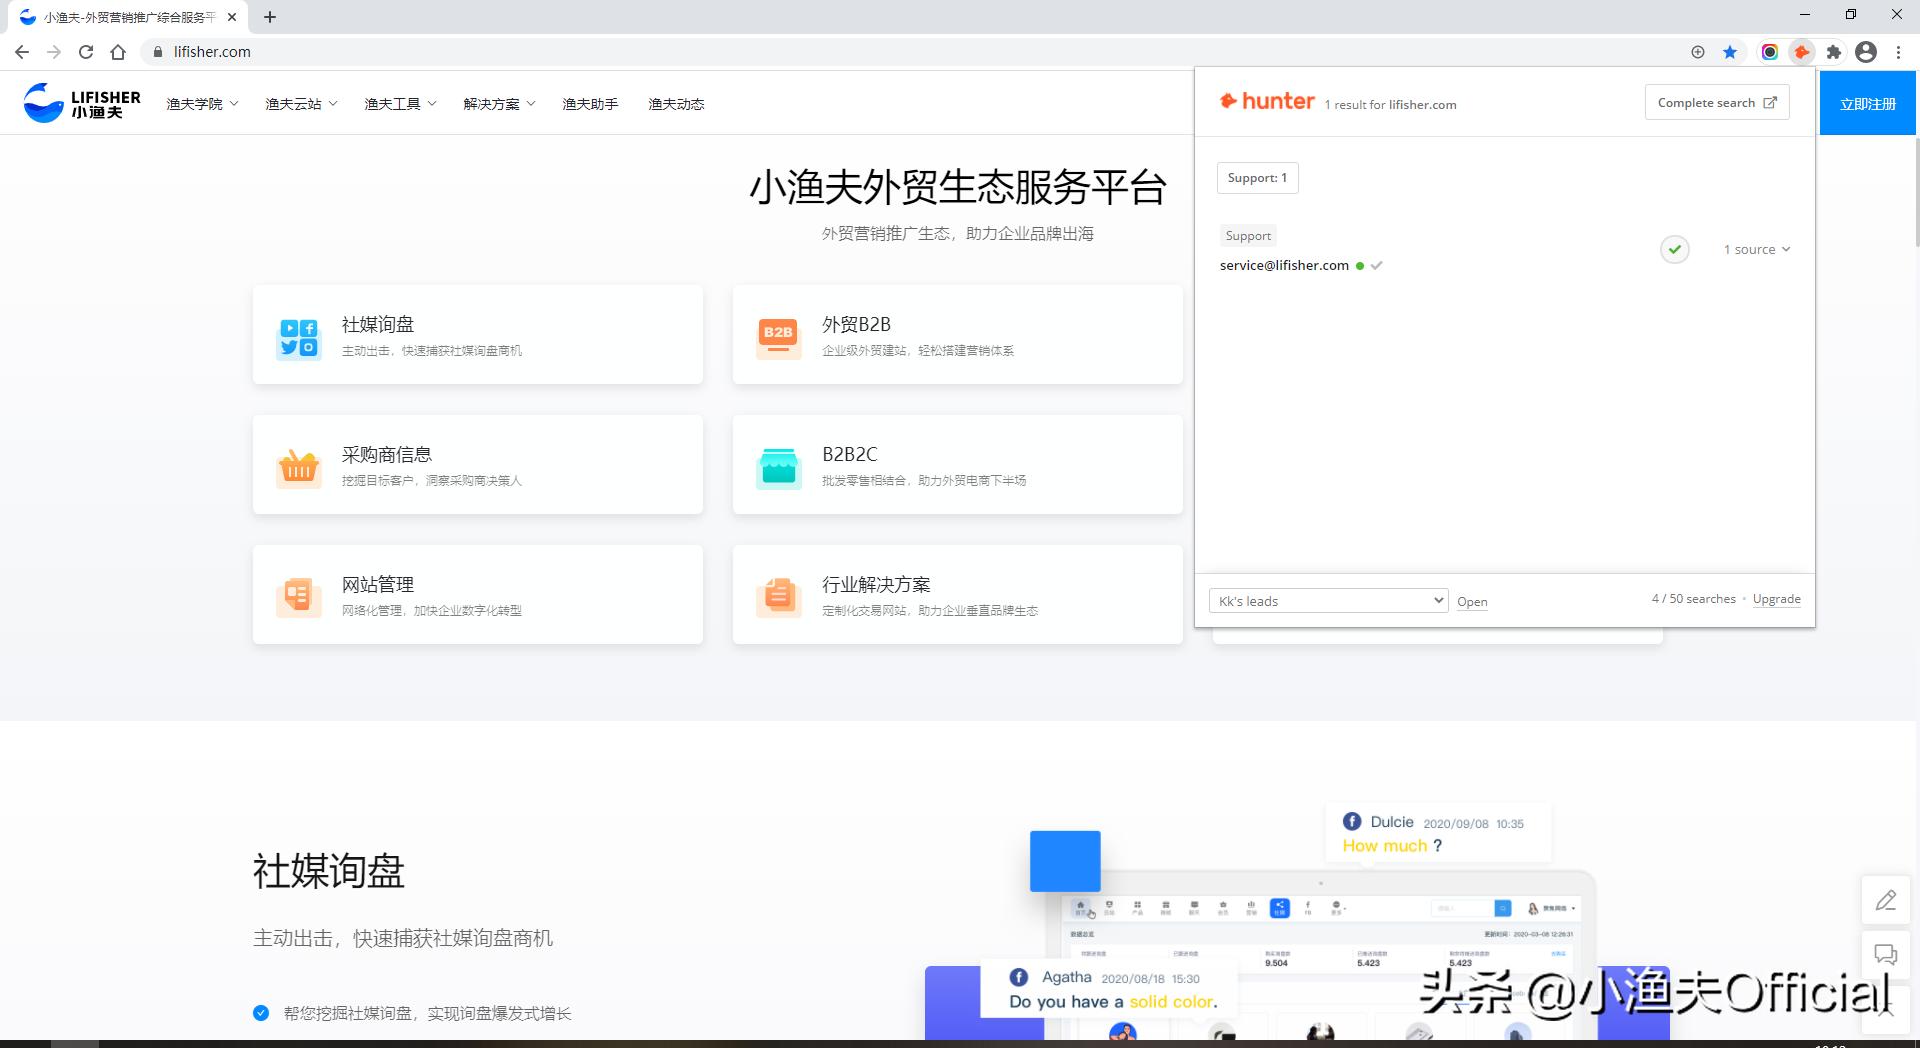Viewport: 1920px width, 1048px height.
Task: Click the green status dot next to service@lifisher.com
Action: tap(1360, 265)
